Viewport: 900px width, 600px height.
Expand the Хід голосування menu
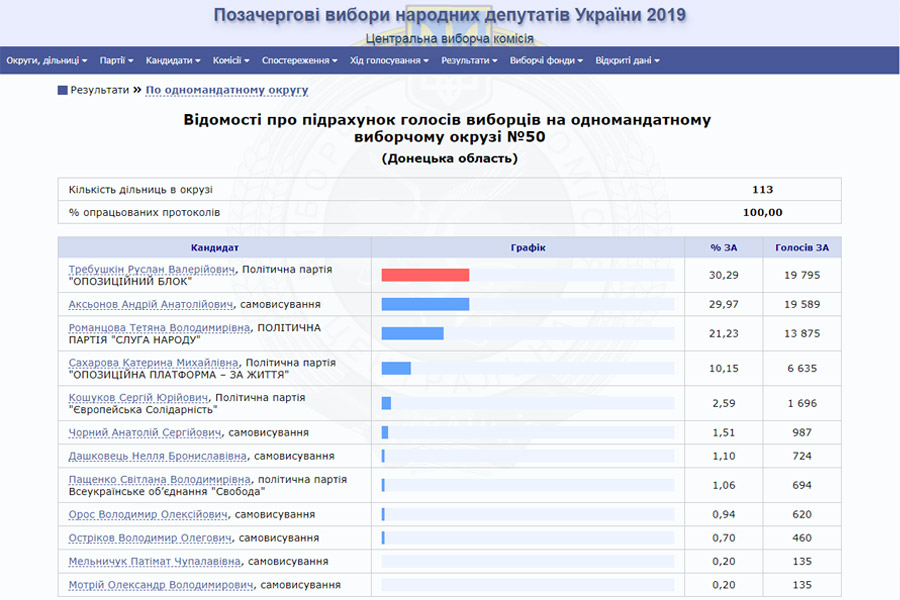(x=389, y=60)
